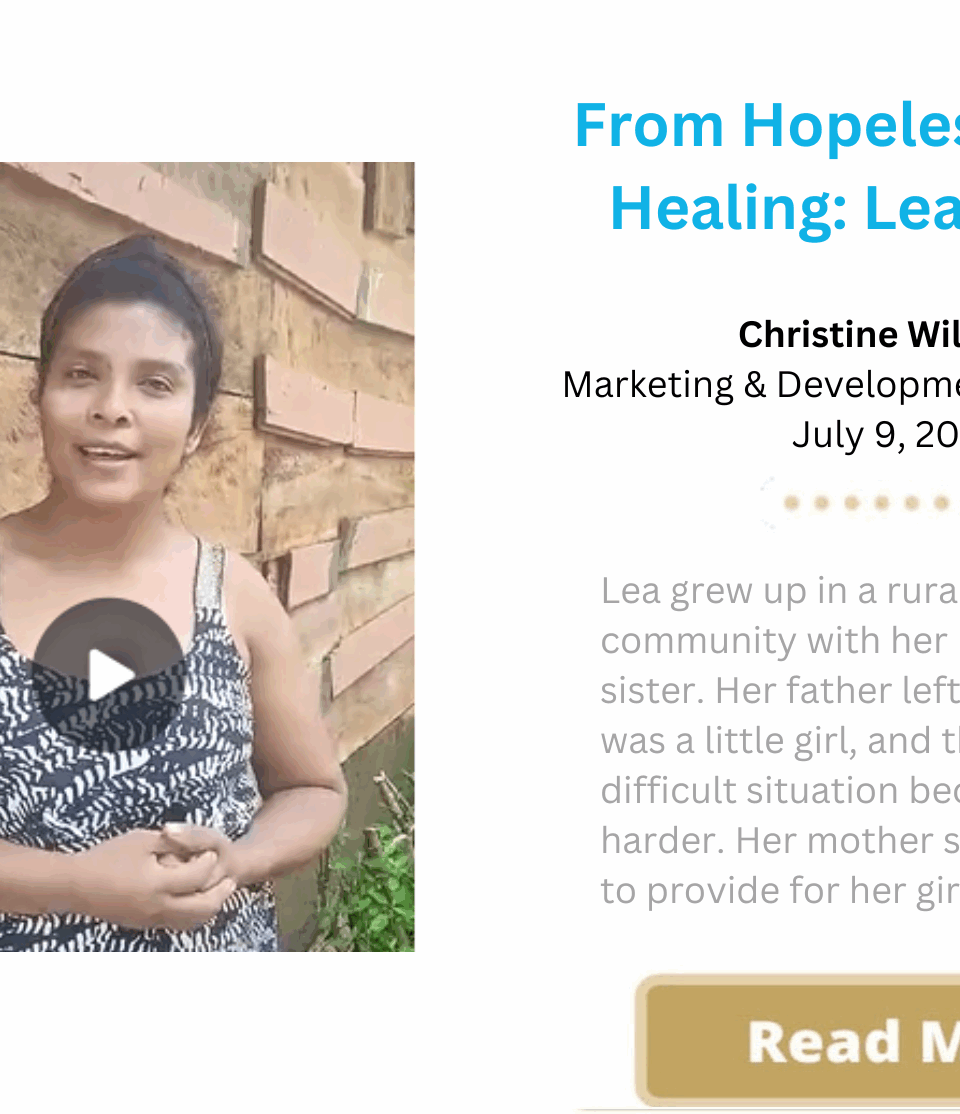Click the first gold dot in divider
The image size is (960, 1114).
point(792,503)
